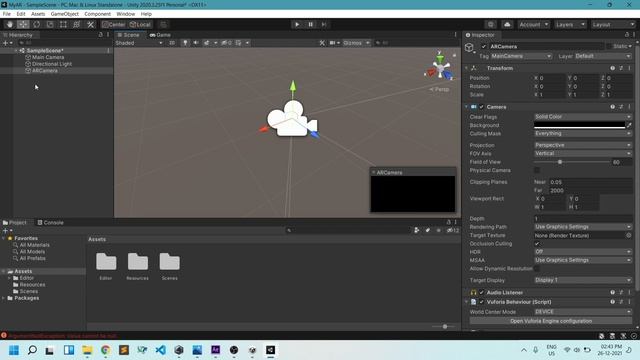Click the GameObject cube icon in Inspector

pos(469,48)
